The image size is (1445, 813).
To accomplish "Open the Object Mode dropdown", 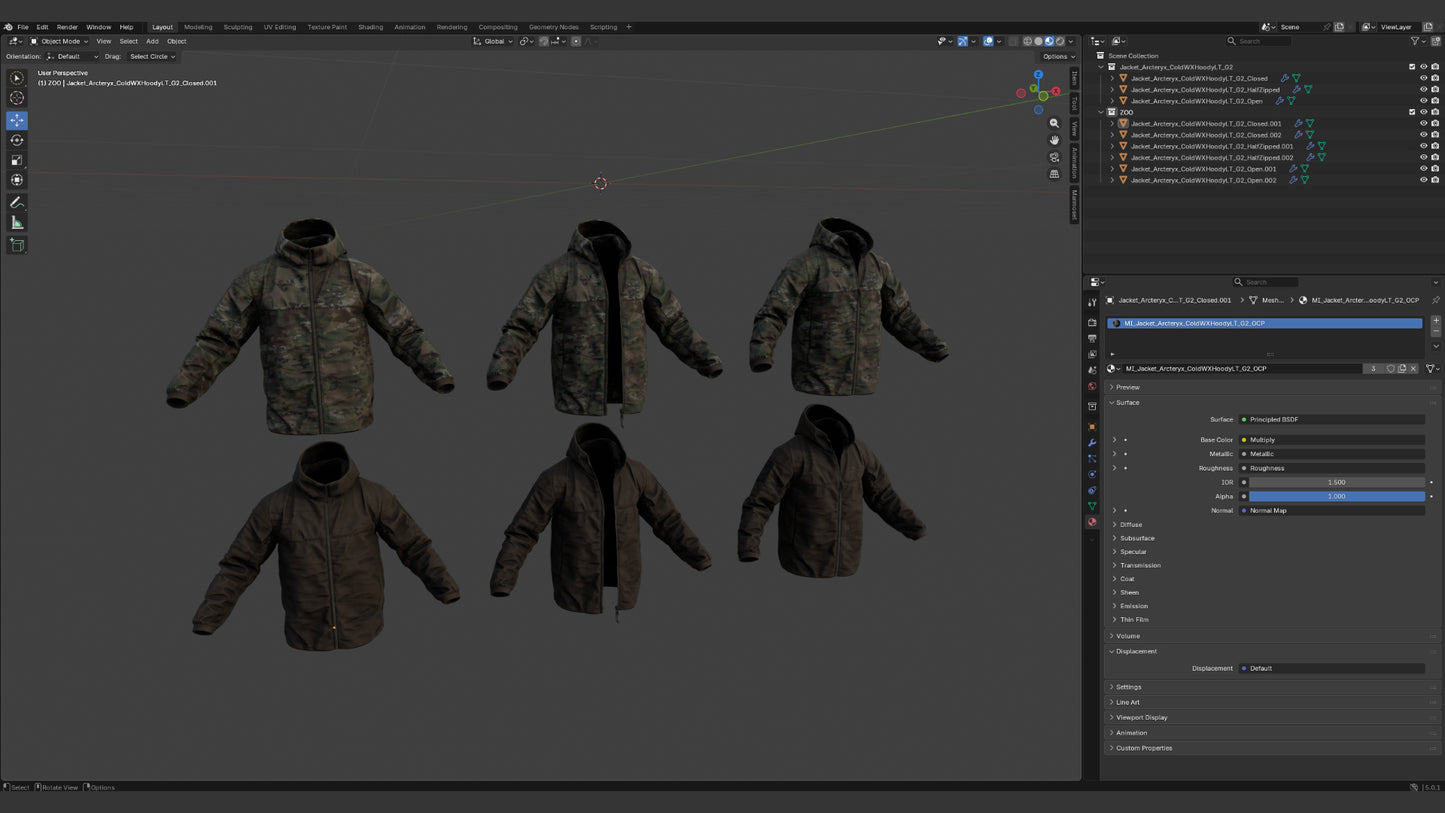I will coord(58,41).
